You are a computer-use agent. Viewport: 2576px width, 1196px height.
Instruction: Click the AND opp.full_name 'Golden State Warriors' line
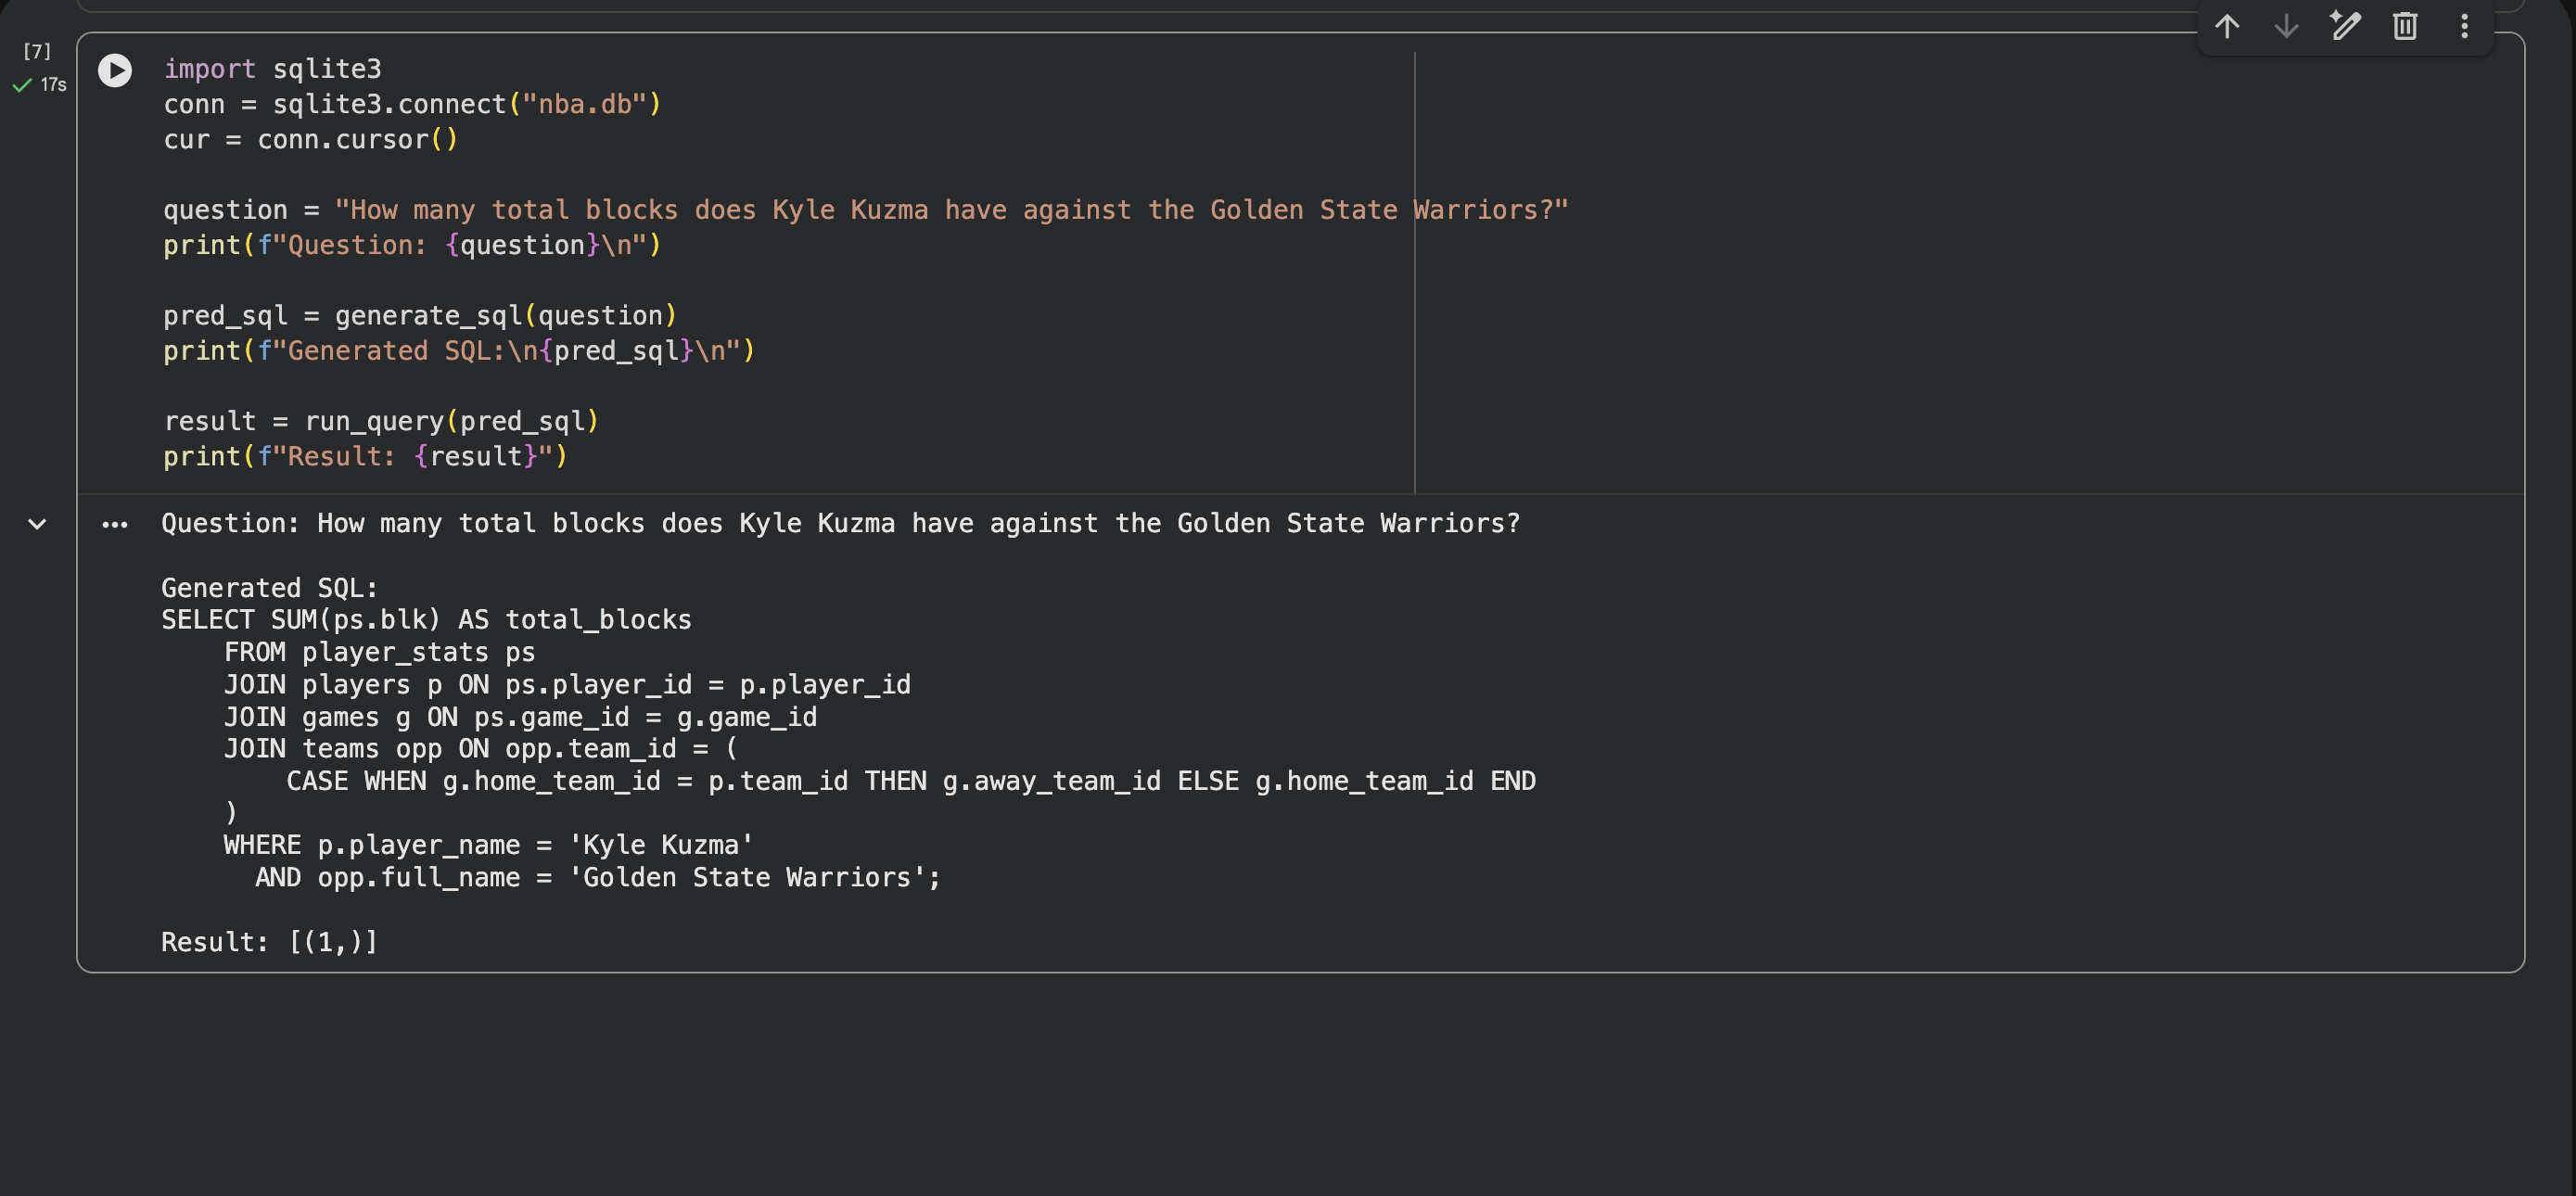tap(598, 877)
